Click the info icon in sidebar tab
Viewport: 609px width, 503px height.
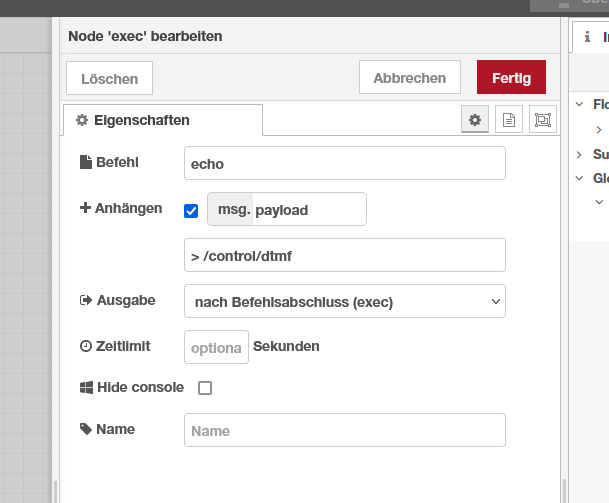588,37
